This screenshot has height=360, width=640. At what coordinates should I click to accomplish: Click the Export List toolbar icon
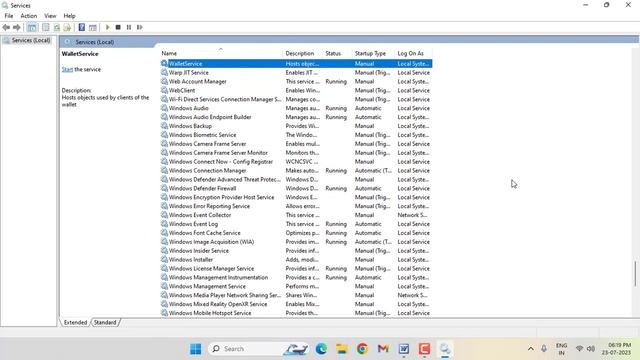[x=67, y=27]
